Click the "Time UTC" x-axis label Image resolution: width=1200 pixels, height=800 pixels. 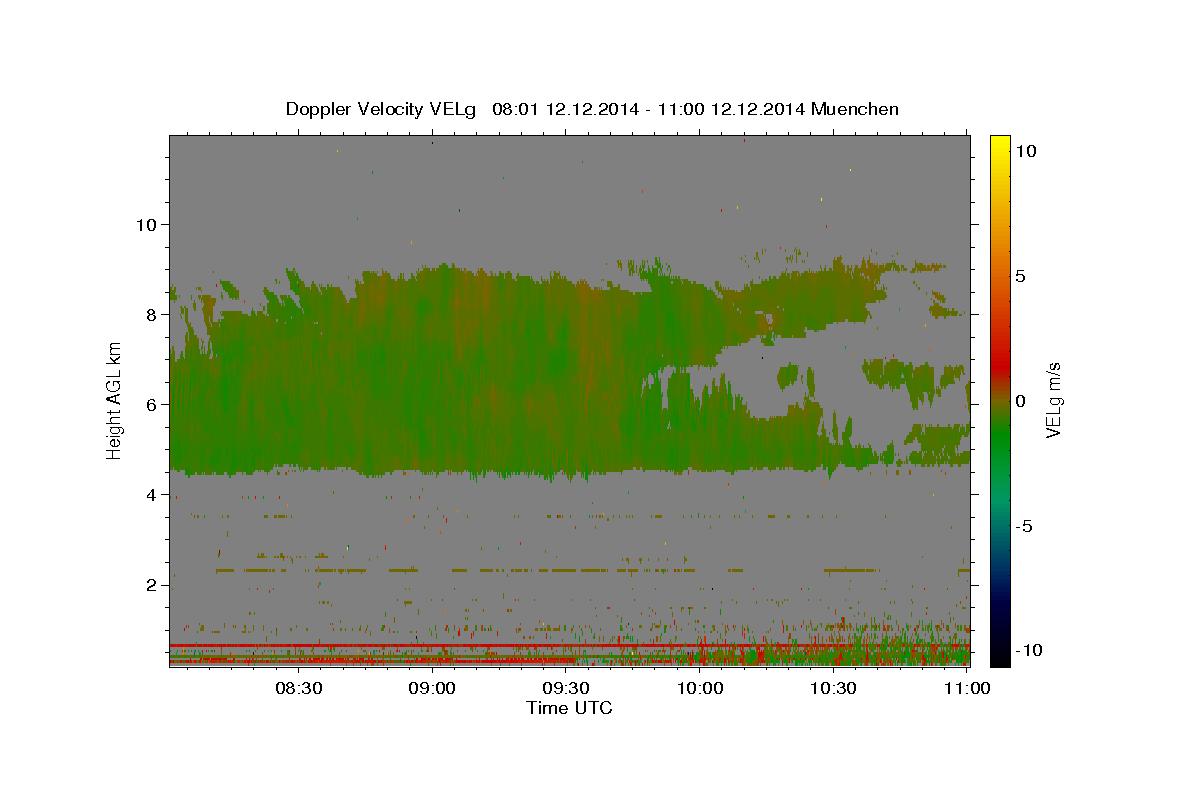[x=569, y=708]
